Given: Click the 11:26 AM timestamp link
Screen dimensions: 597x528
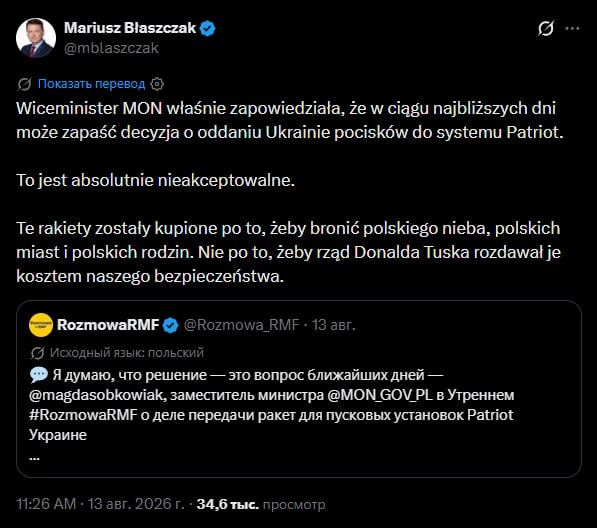Looking at the screenshot, I should click(46, 504).
